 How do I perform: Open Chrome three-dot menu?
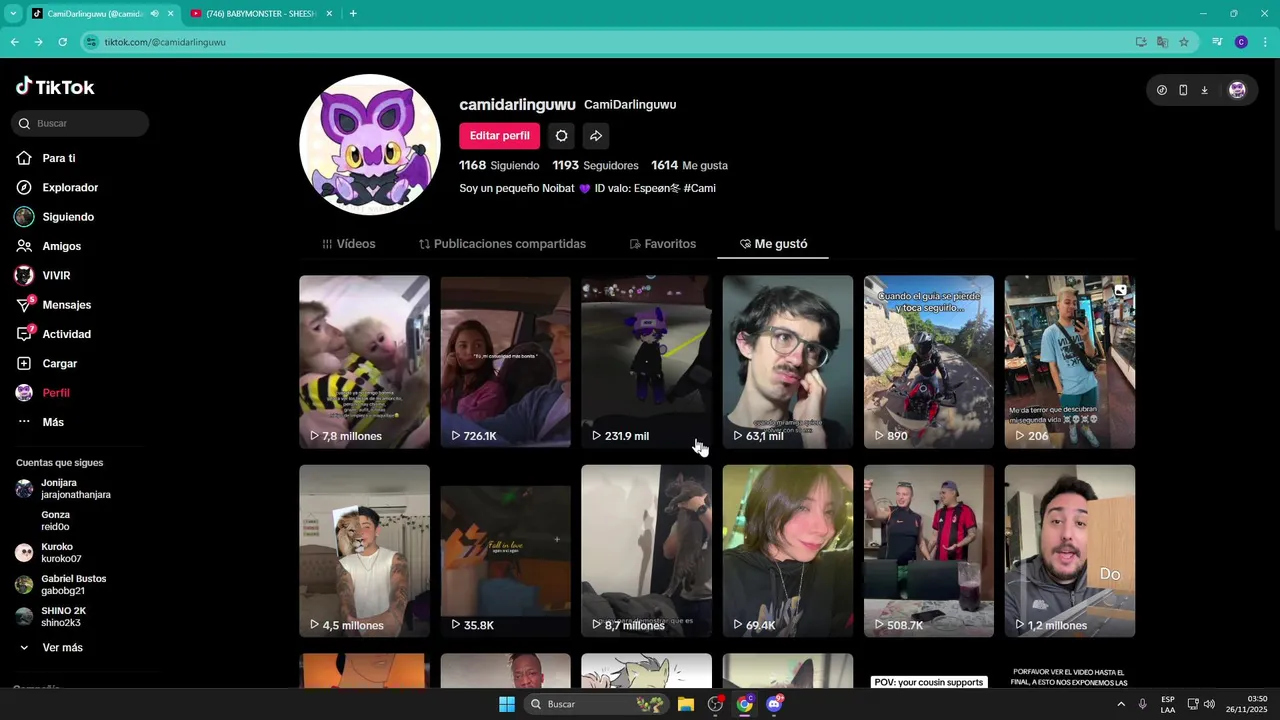(x=1265, y=42)
